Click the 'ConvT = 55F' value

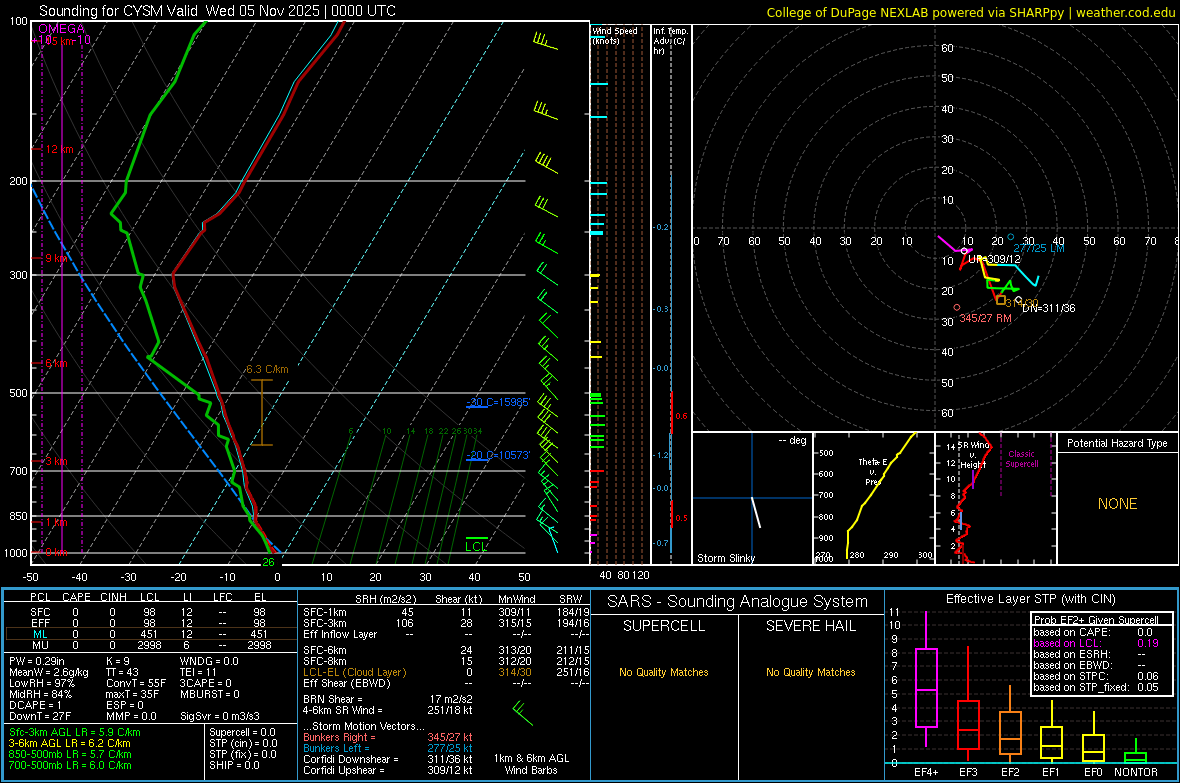[136, 683]
